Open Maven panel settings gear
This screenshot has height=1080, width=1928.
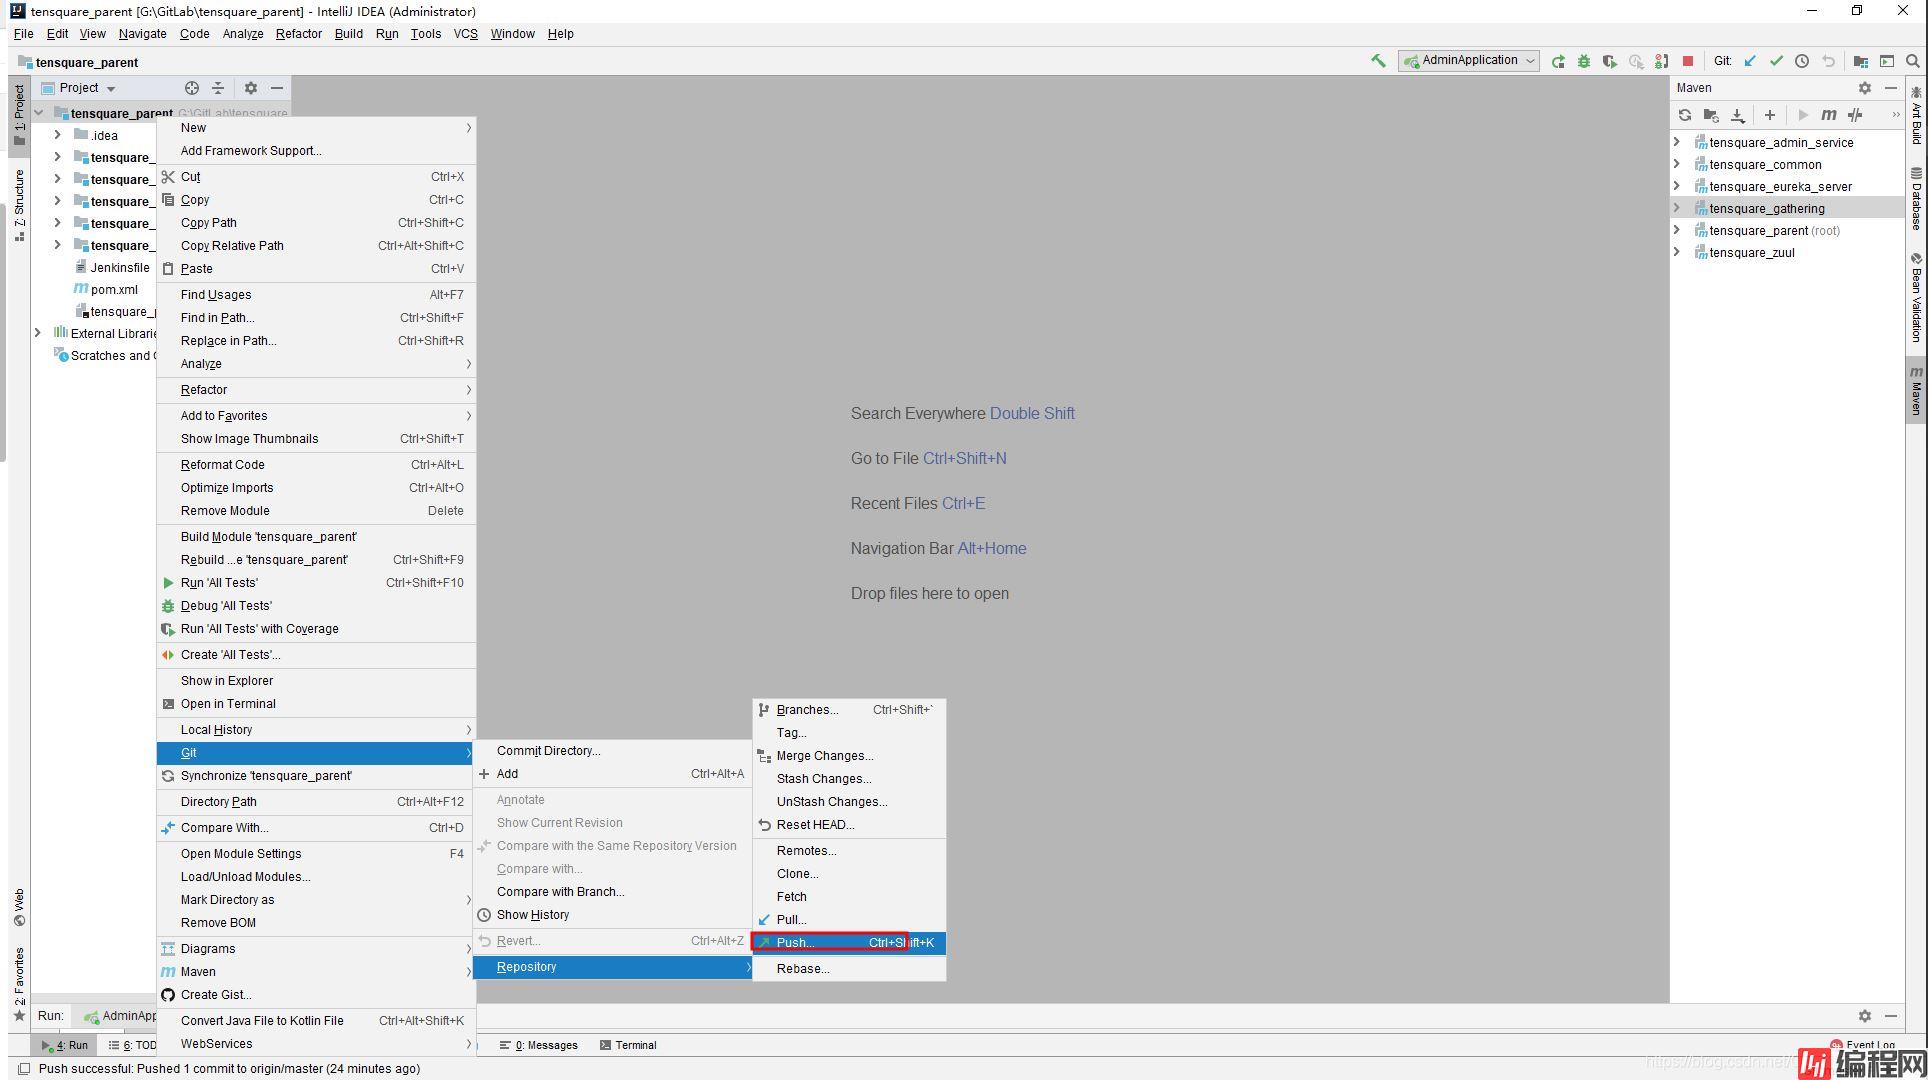1865,88
